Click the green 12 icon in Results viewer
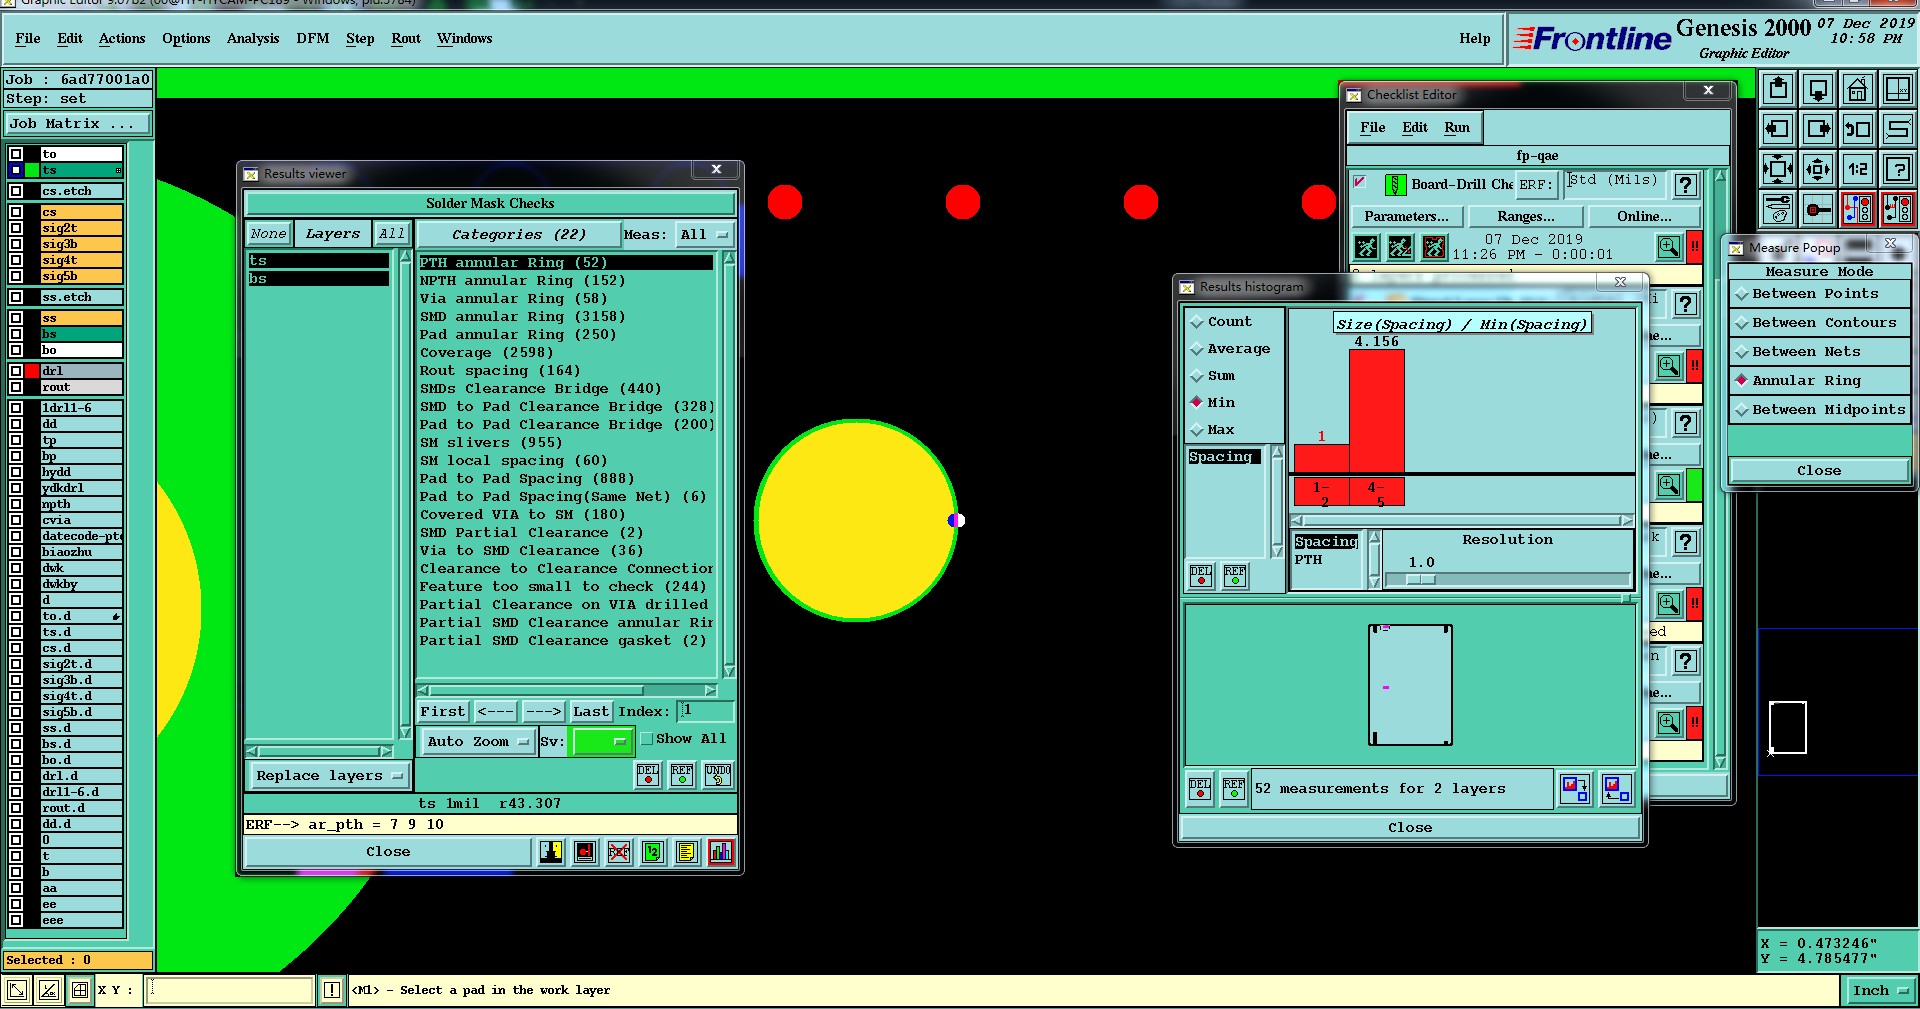Viewport: 1920px width, 1009px height. point(653,852)
